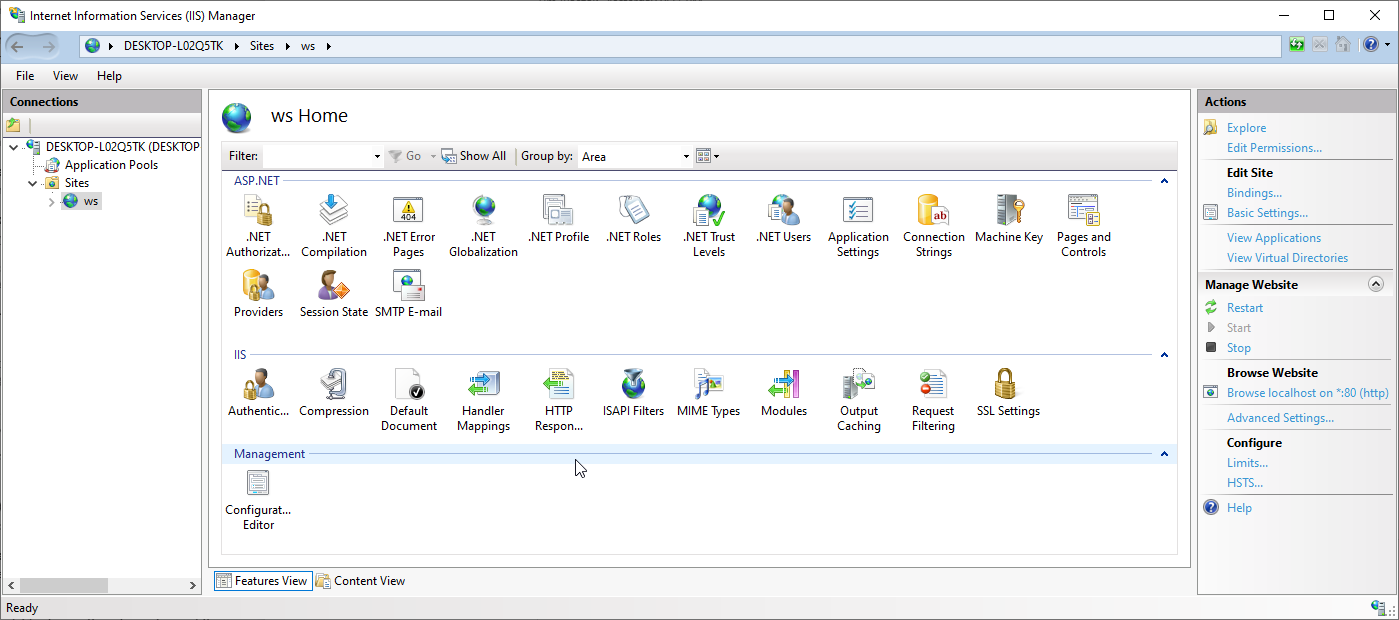Click the Back navigation button
Viewport: 1399px width, 620px height.
19,45
